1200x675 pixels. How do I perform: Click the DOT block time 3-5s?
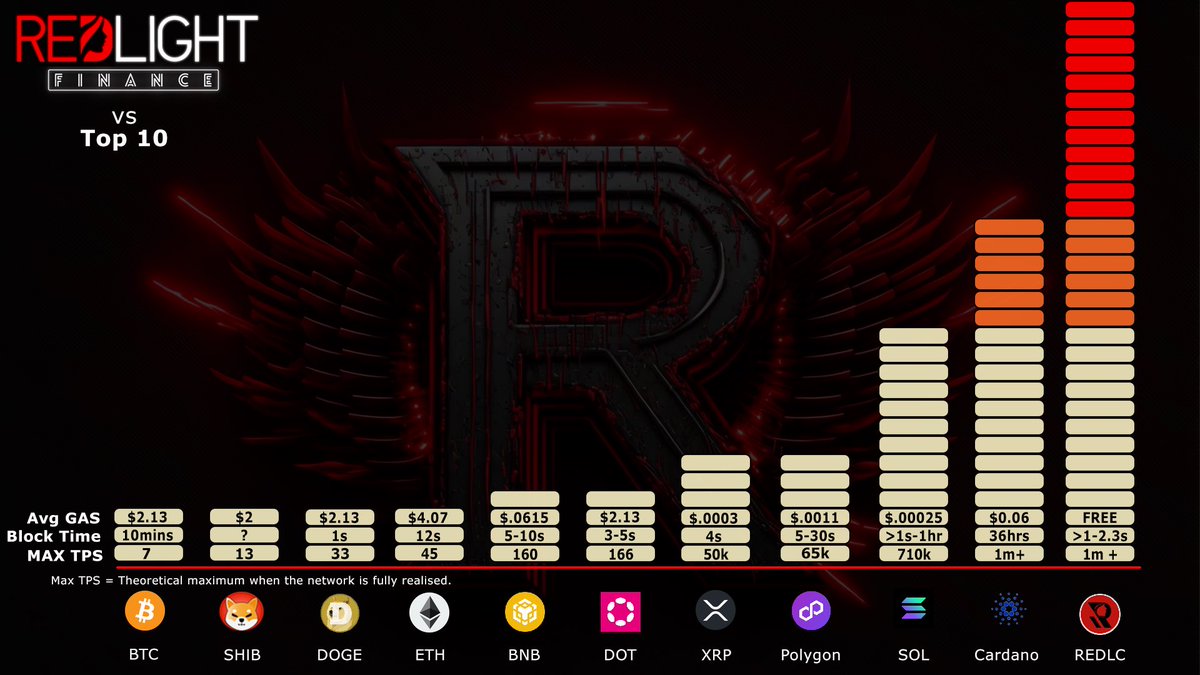pos(620,535)
